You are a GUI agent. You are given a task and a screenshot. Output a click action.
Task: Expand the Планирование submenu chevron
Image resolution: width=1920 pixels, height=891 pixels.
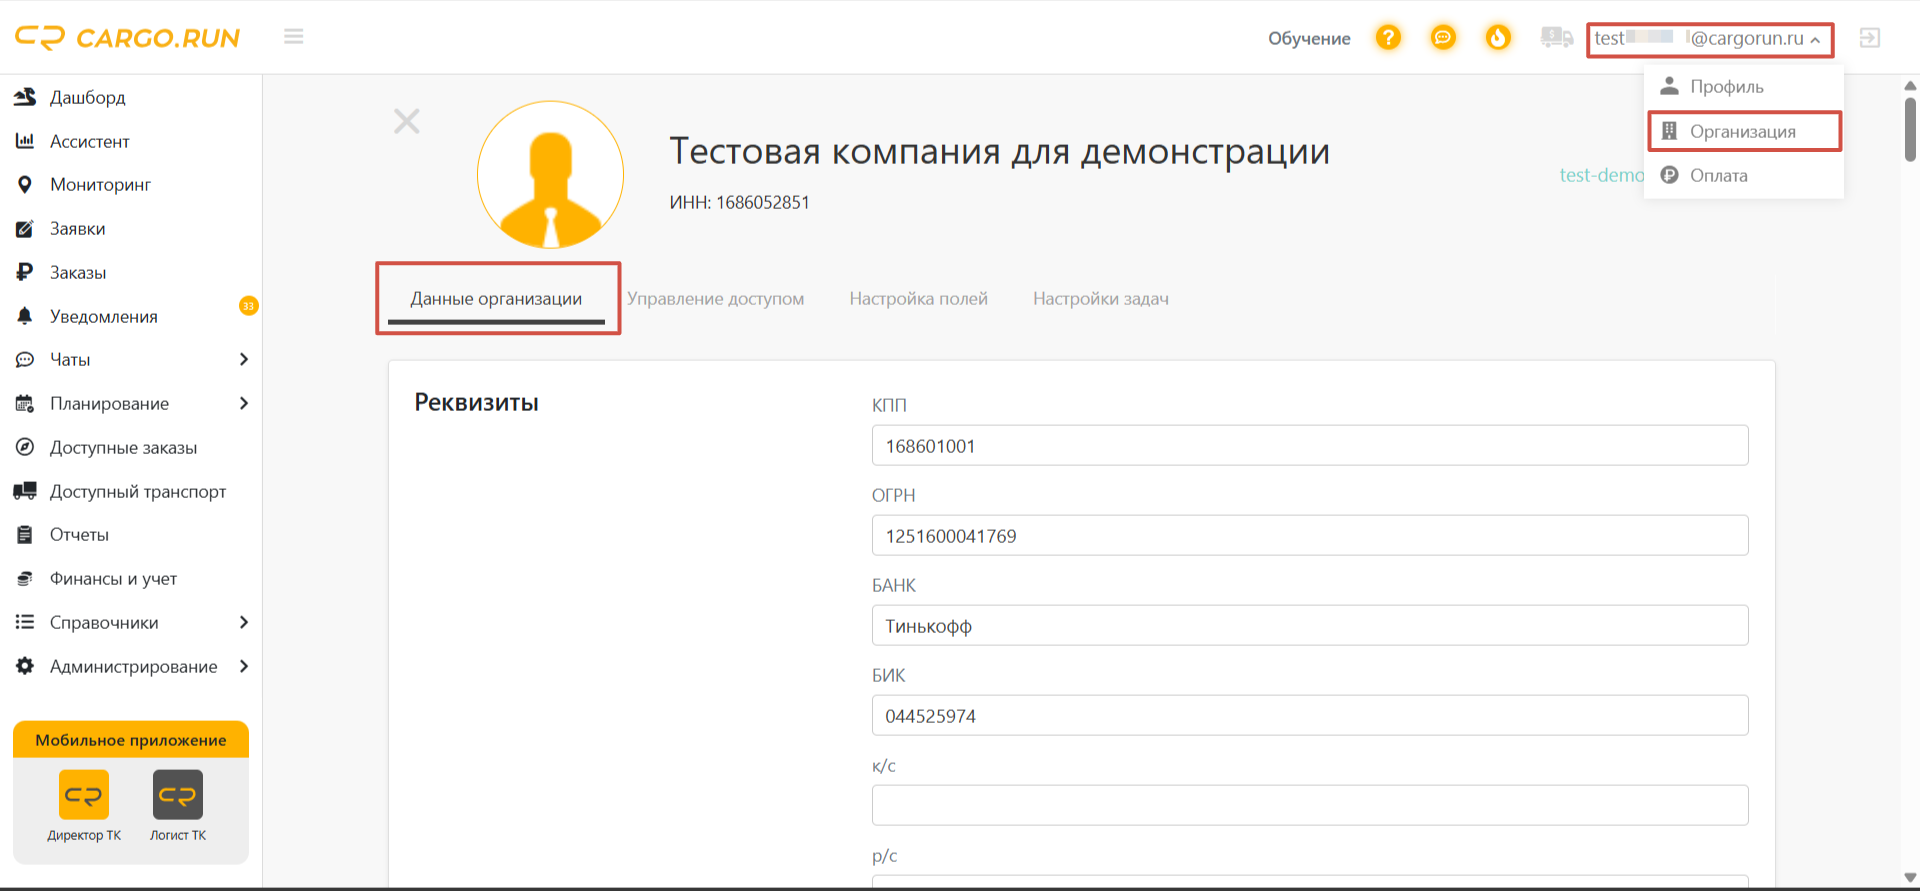243,403
